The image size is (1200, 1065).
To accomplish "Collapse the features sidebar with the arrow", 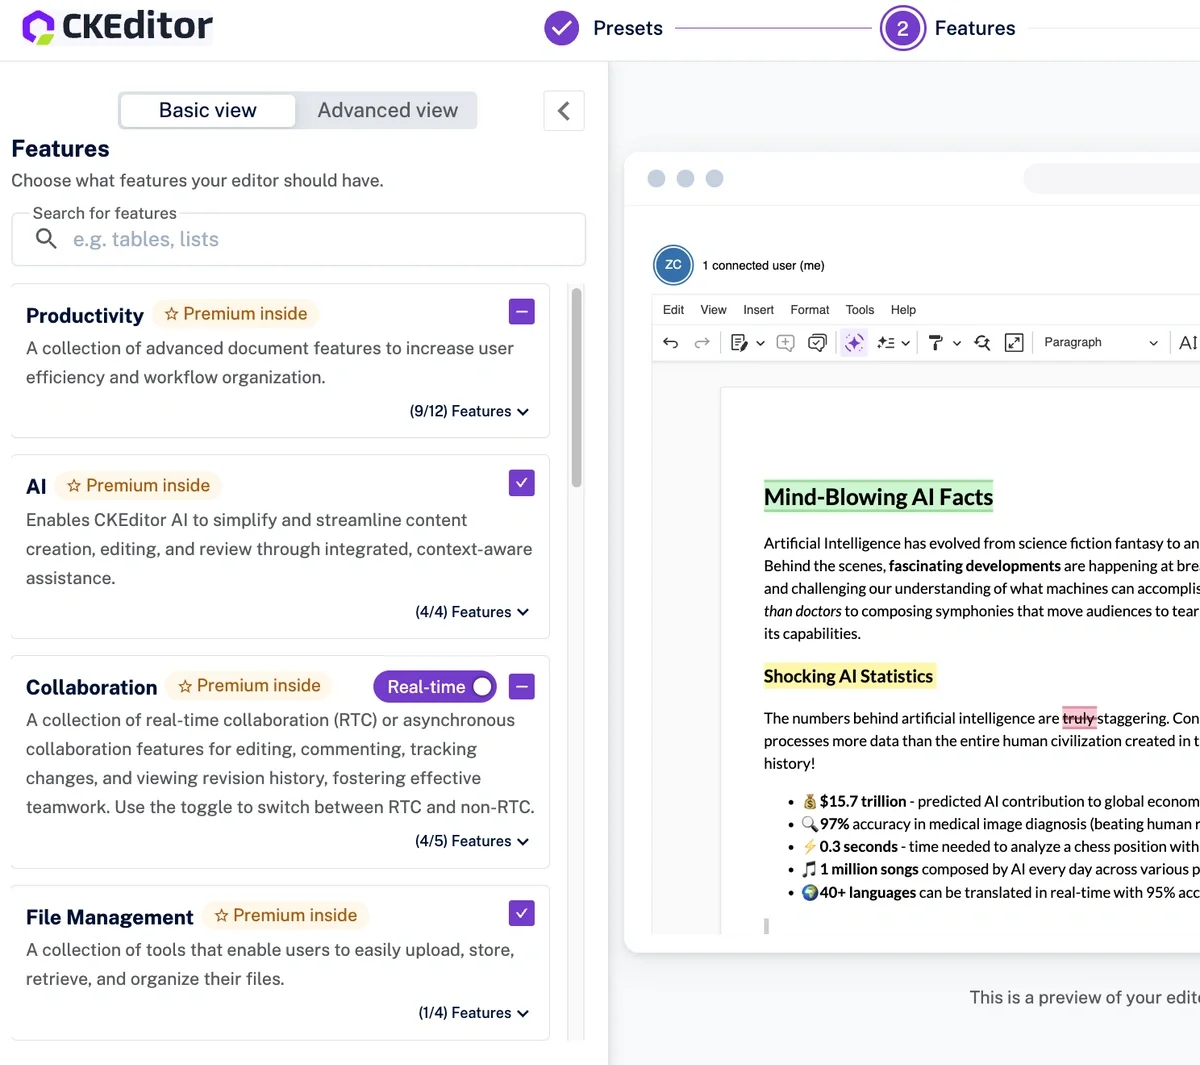I will tap(564, 111).
